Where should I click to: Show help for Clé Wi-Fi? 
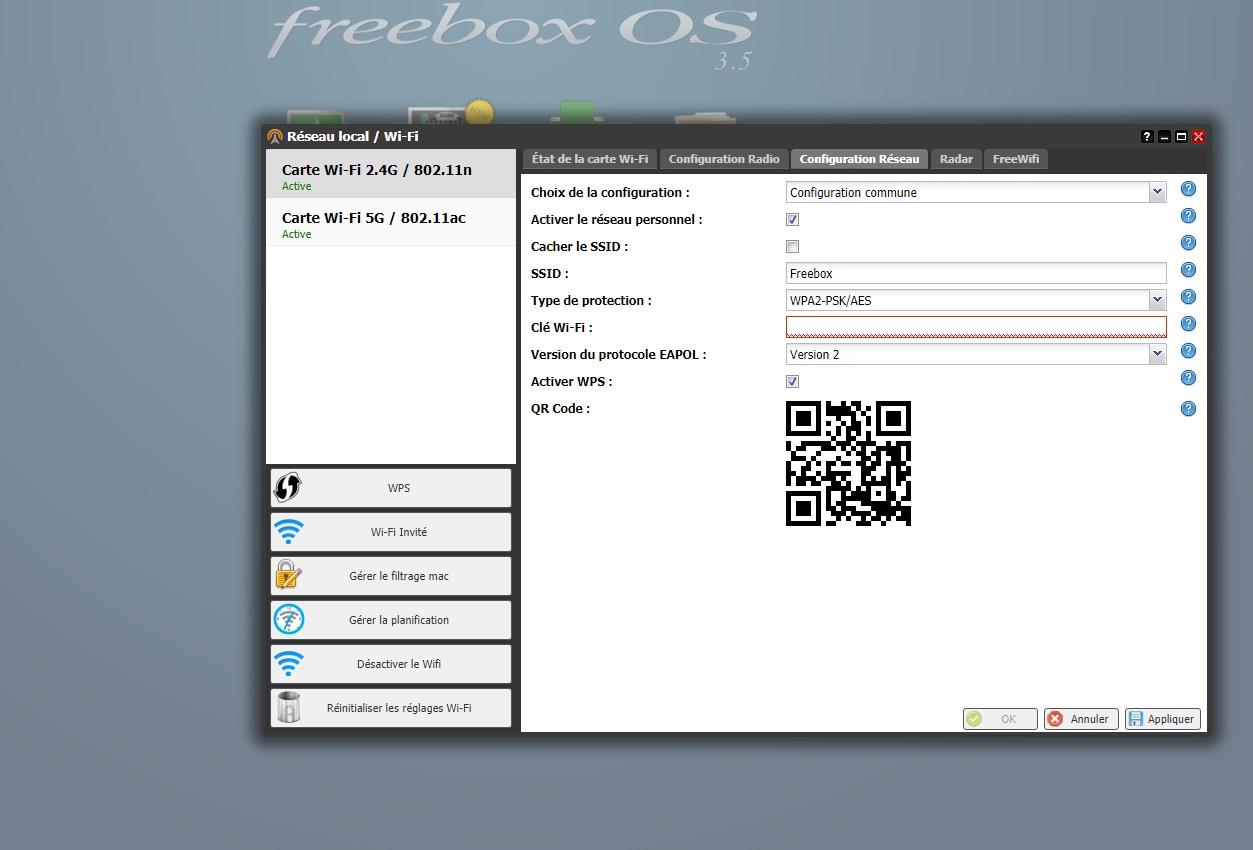pos(1188,324)
